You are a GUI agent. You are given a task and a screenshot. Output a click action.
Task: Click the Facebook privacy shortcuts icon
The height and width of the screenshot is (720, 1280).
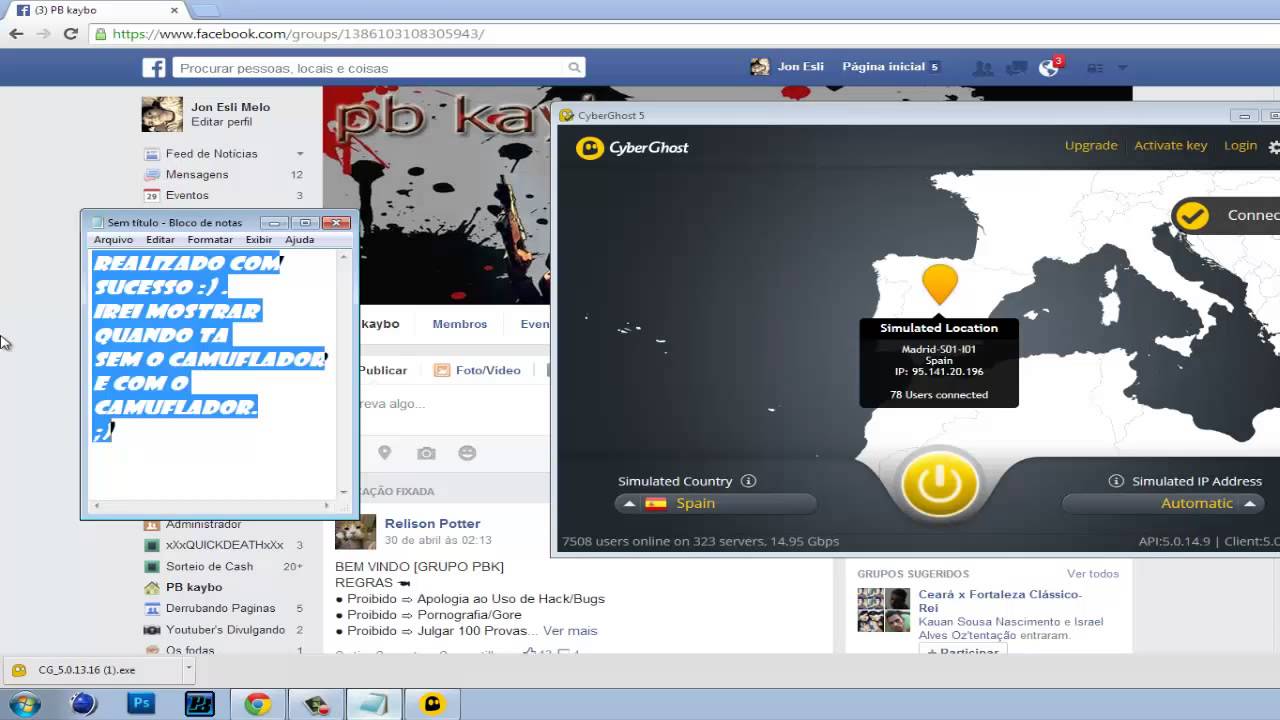pos(1095,68)
